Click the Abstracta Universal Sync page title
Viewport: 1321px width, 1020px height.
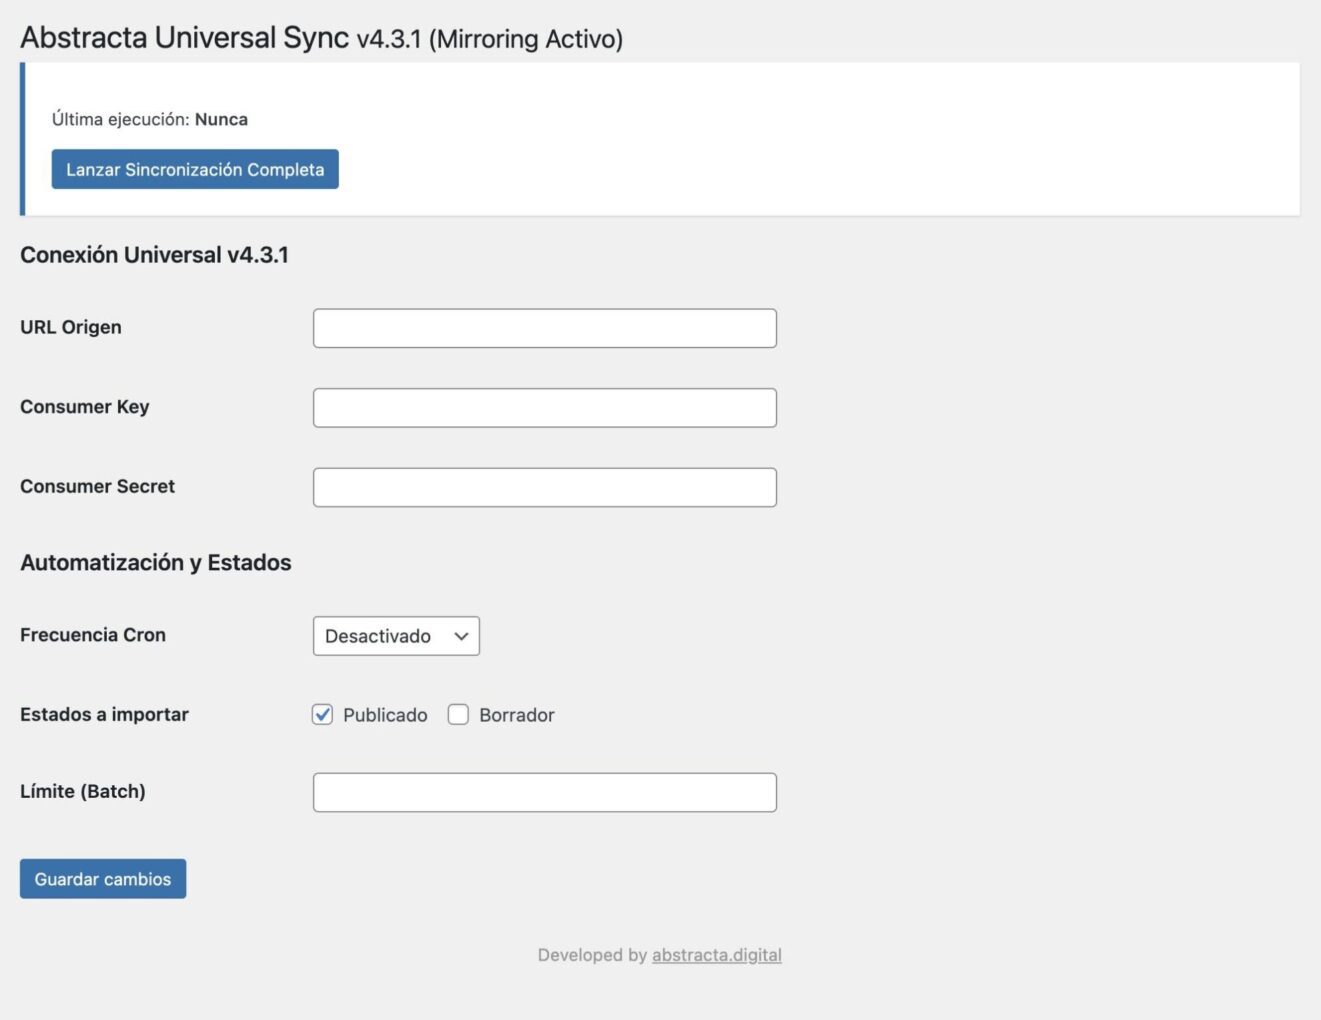coord(321,38)
